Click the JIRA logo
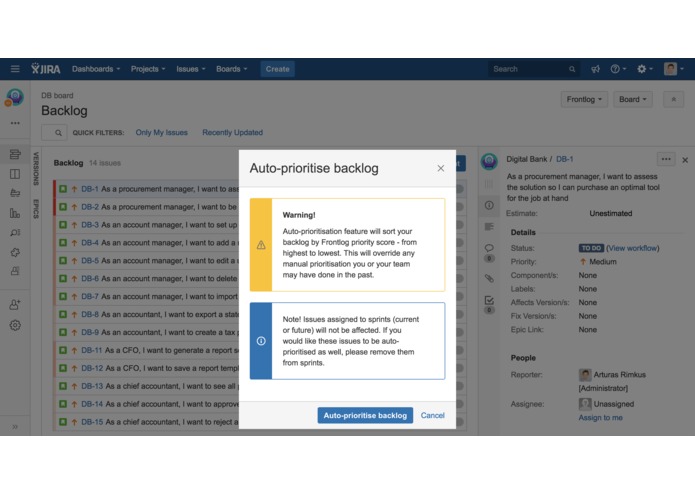Screen dimensions: 695x494 (x=46, y=69)
